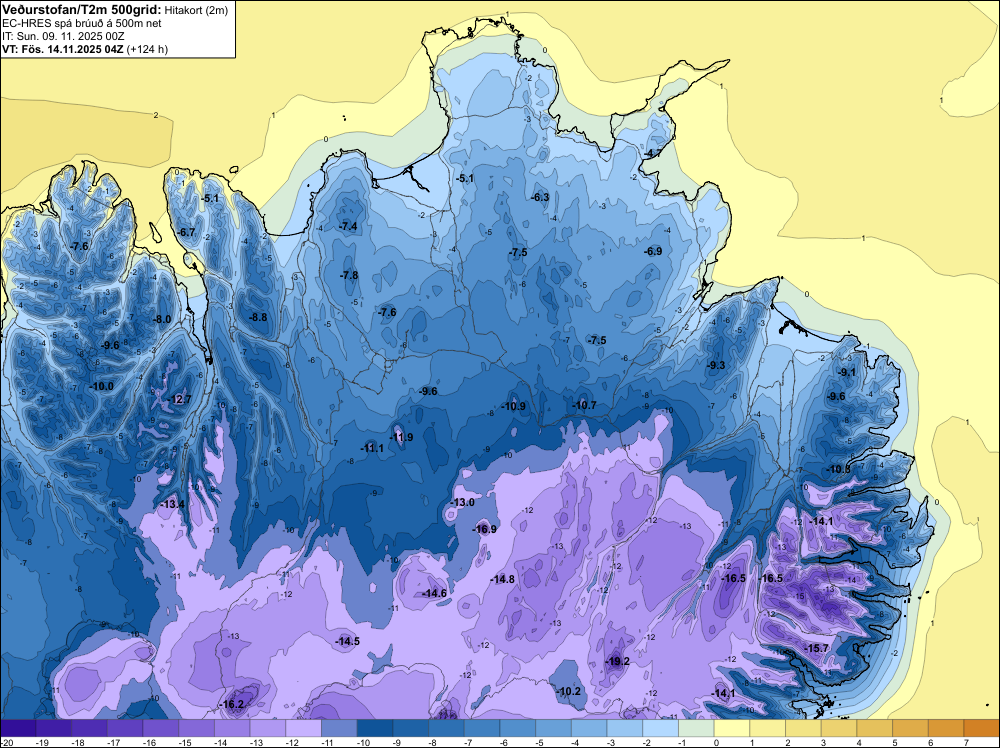Click the light yellow legend swatch labeled 0
The image size is (1000, 748).
732,728
